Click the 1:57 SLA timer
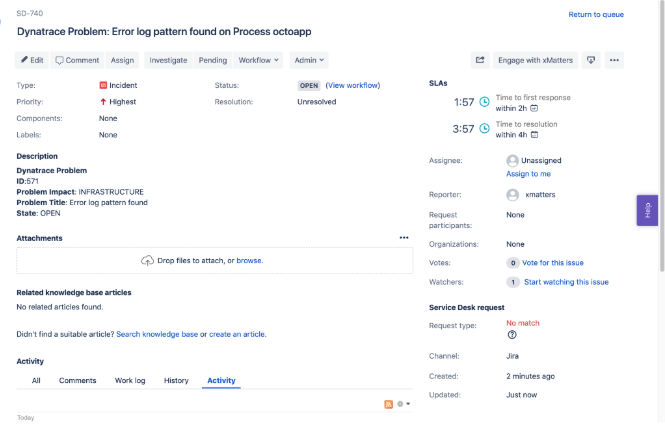This screenshot has width=665, height=425. [464, 102]
